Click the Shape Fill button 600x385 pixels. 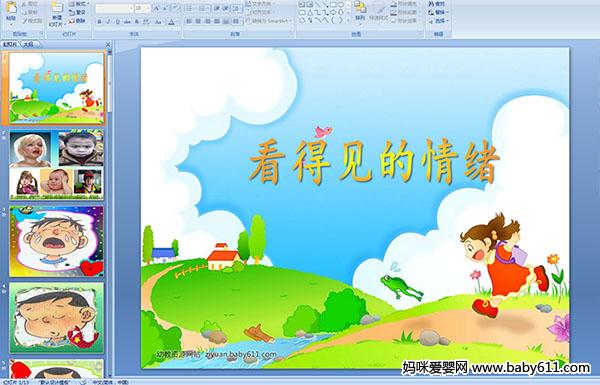point(404,4)
